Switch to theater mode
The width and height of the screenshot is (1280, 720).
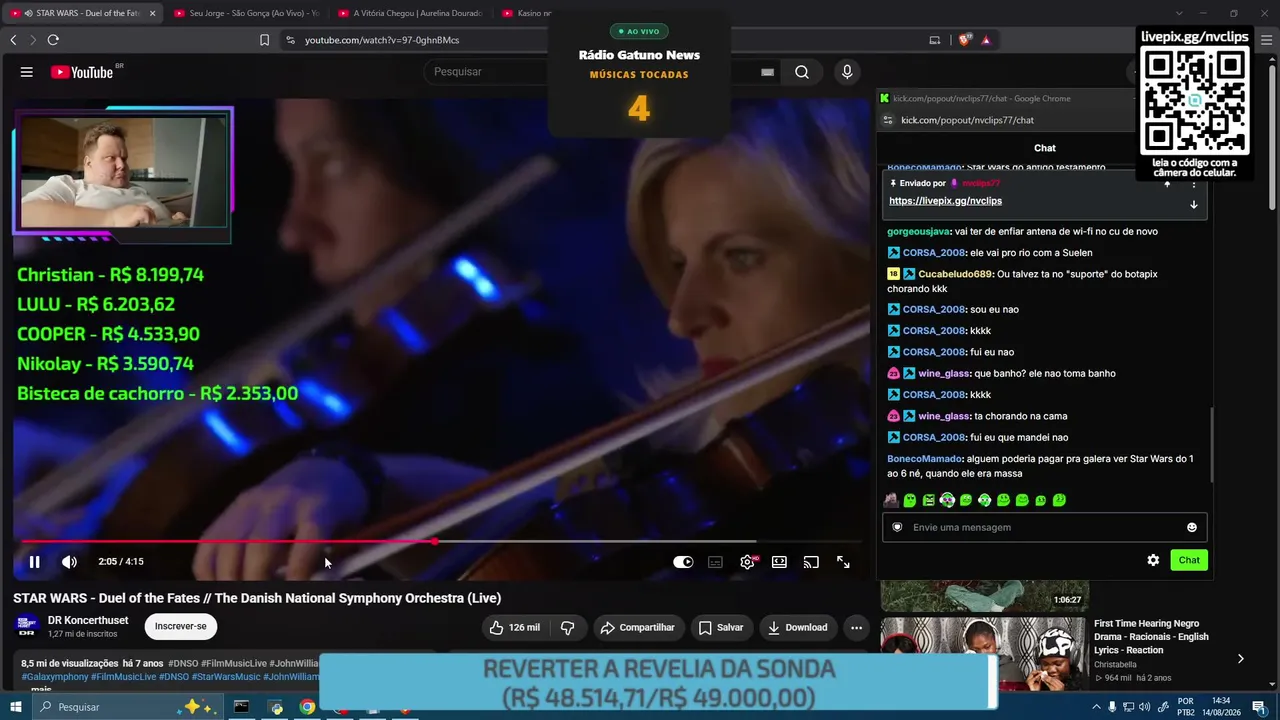click(779, 562)
